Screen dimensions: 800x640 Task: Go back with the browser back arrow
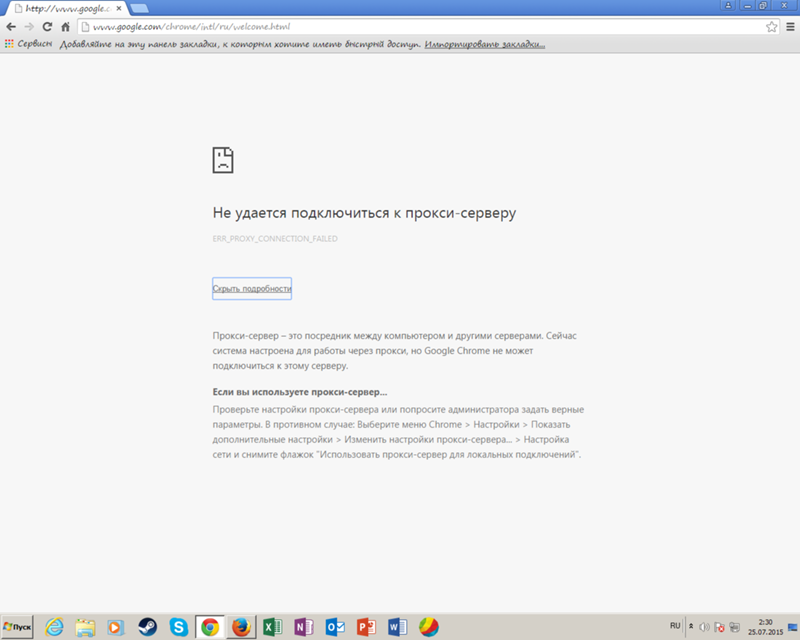pyautogui.click(x=11, y=27)
